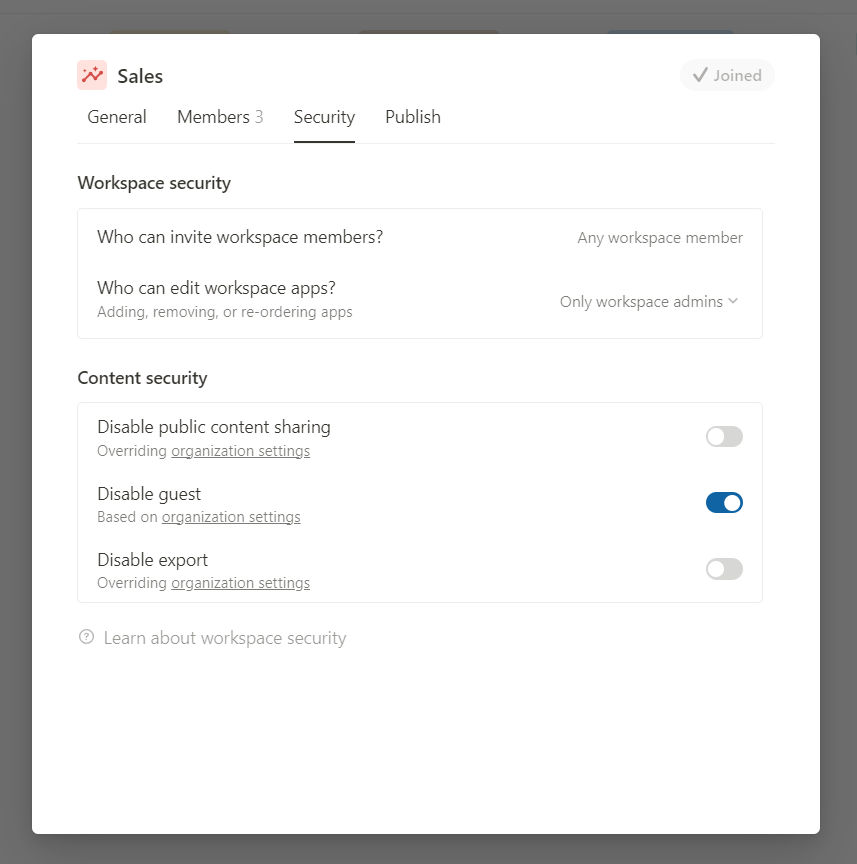Open organization settings link under Disable guest

[231, 517]
